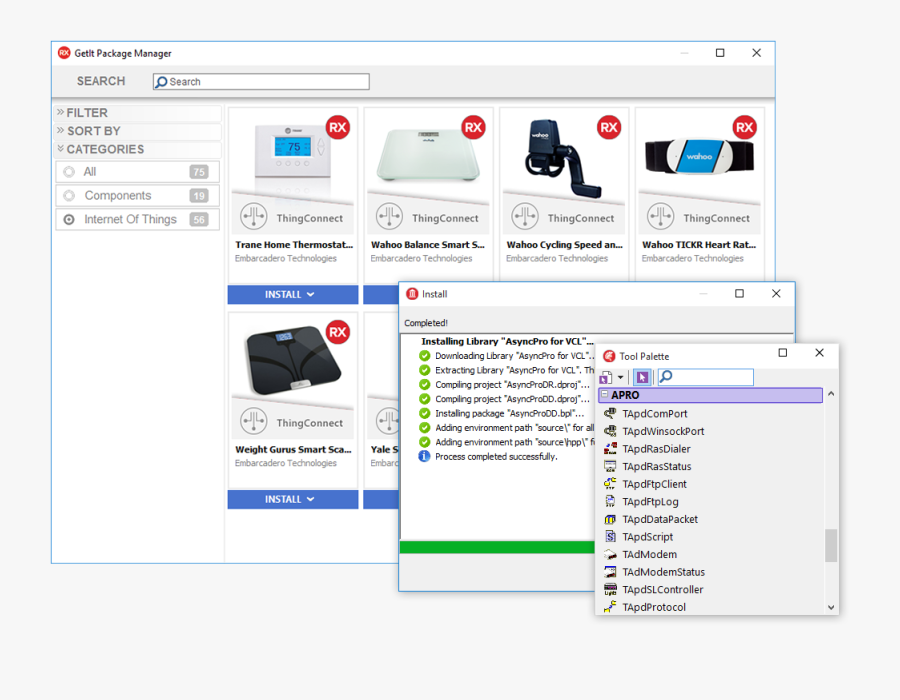This screenshot has height=700, width=900.
Task: Click the Weight Gurus Smart Scale title
Action: pos(293,449)
